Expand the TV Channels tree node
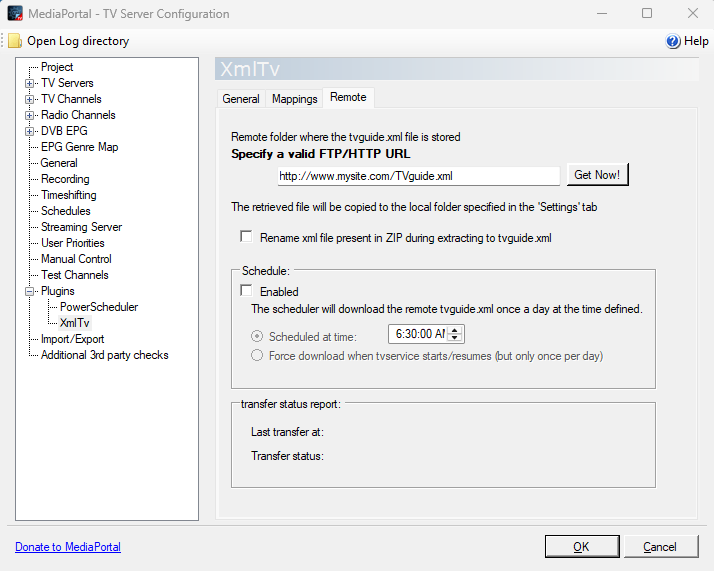This screenshot has width=714, height=571. 30,99
